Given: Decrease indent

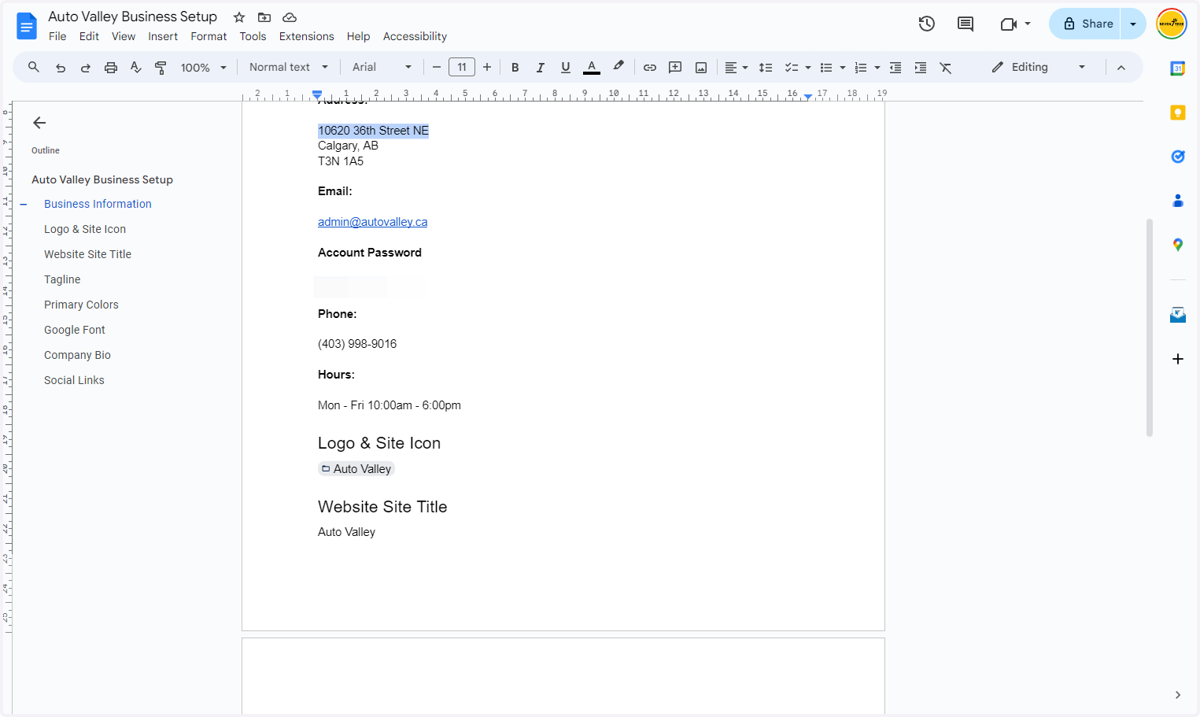Looking at the screenshot, I should click(895, 67).
